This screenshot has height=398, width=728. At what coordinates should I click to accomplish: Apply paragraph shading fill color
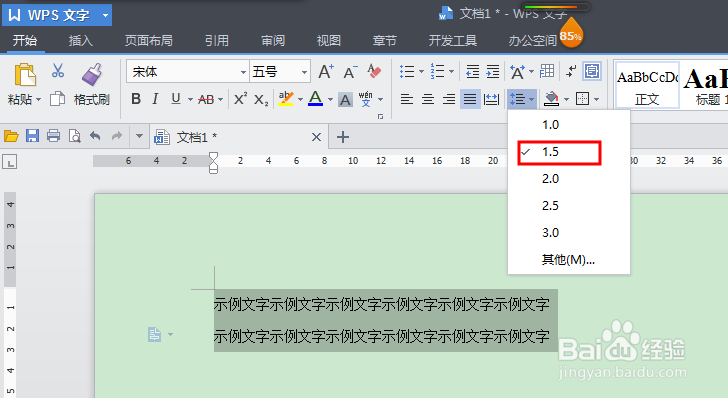pyautogui.click(x=551, y=99)
